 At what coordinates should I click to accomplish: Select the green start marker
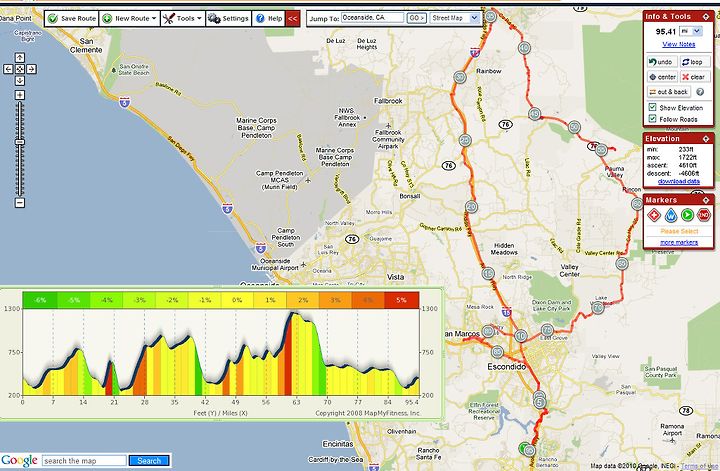click(x=687, y=214)
